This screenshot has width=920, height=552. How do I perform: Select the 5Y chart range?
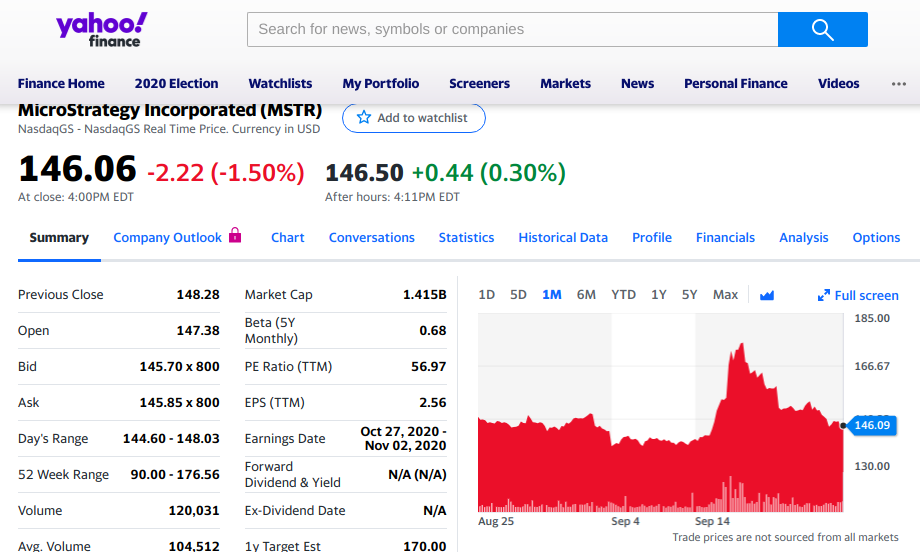click(689, 295)
